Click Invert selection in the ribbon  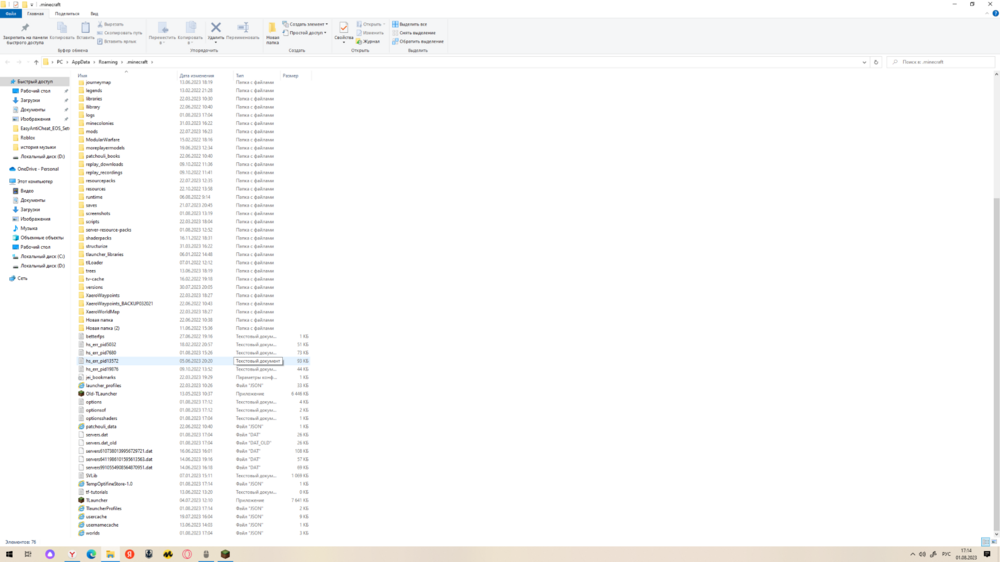418,41
